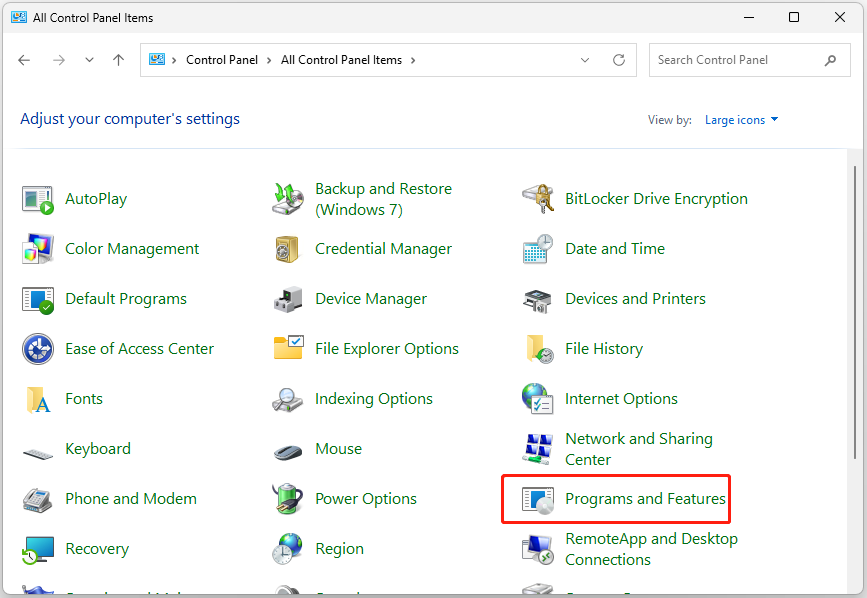Click the Internet Options globe icon
Image resolution: width=867 pixels, height=598 pixels.
pos(538,399)
